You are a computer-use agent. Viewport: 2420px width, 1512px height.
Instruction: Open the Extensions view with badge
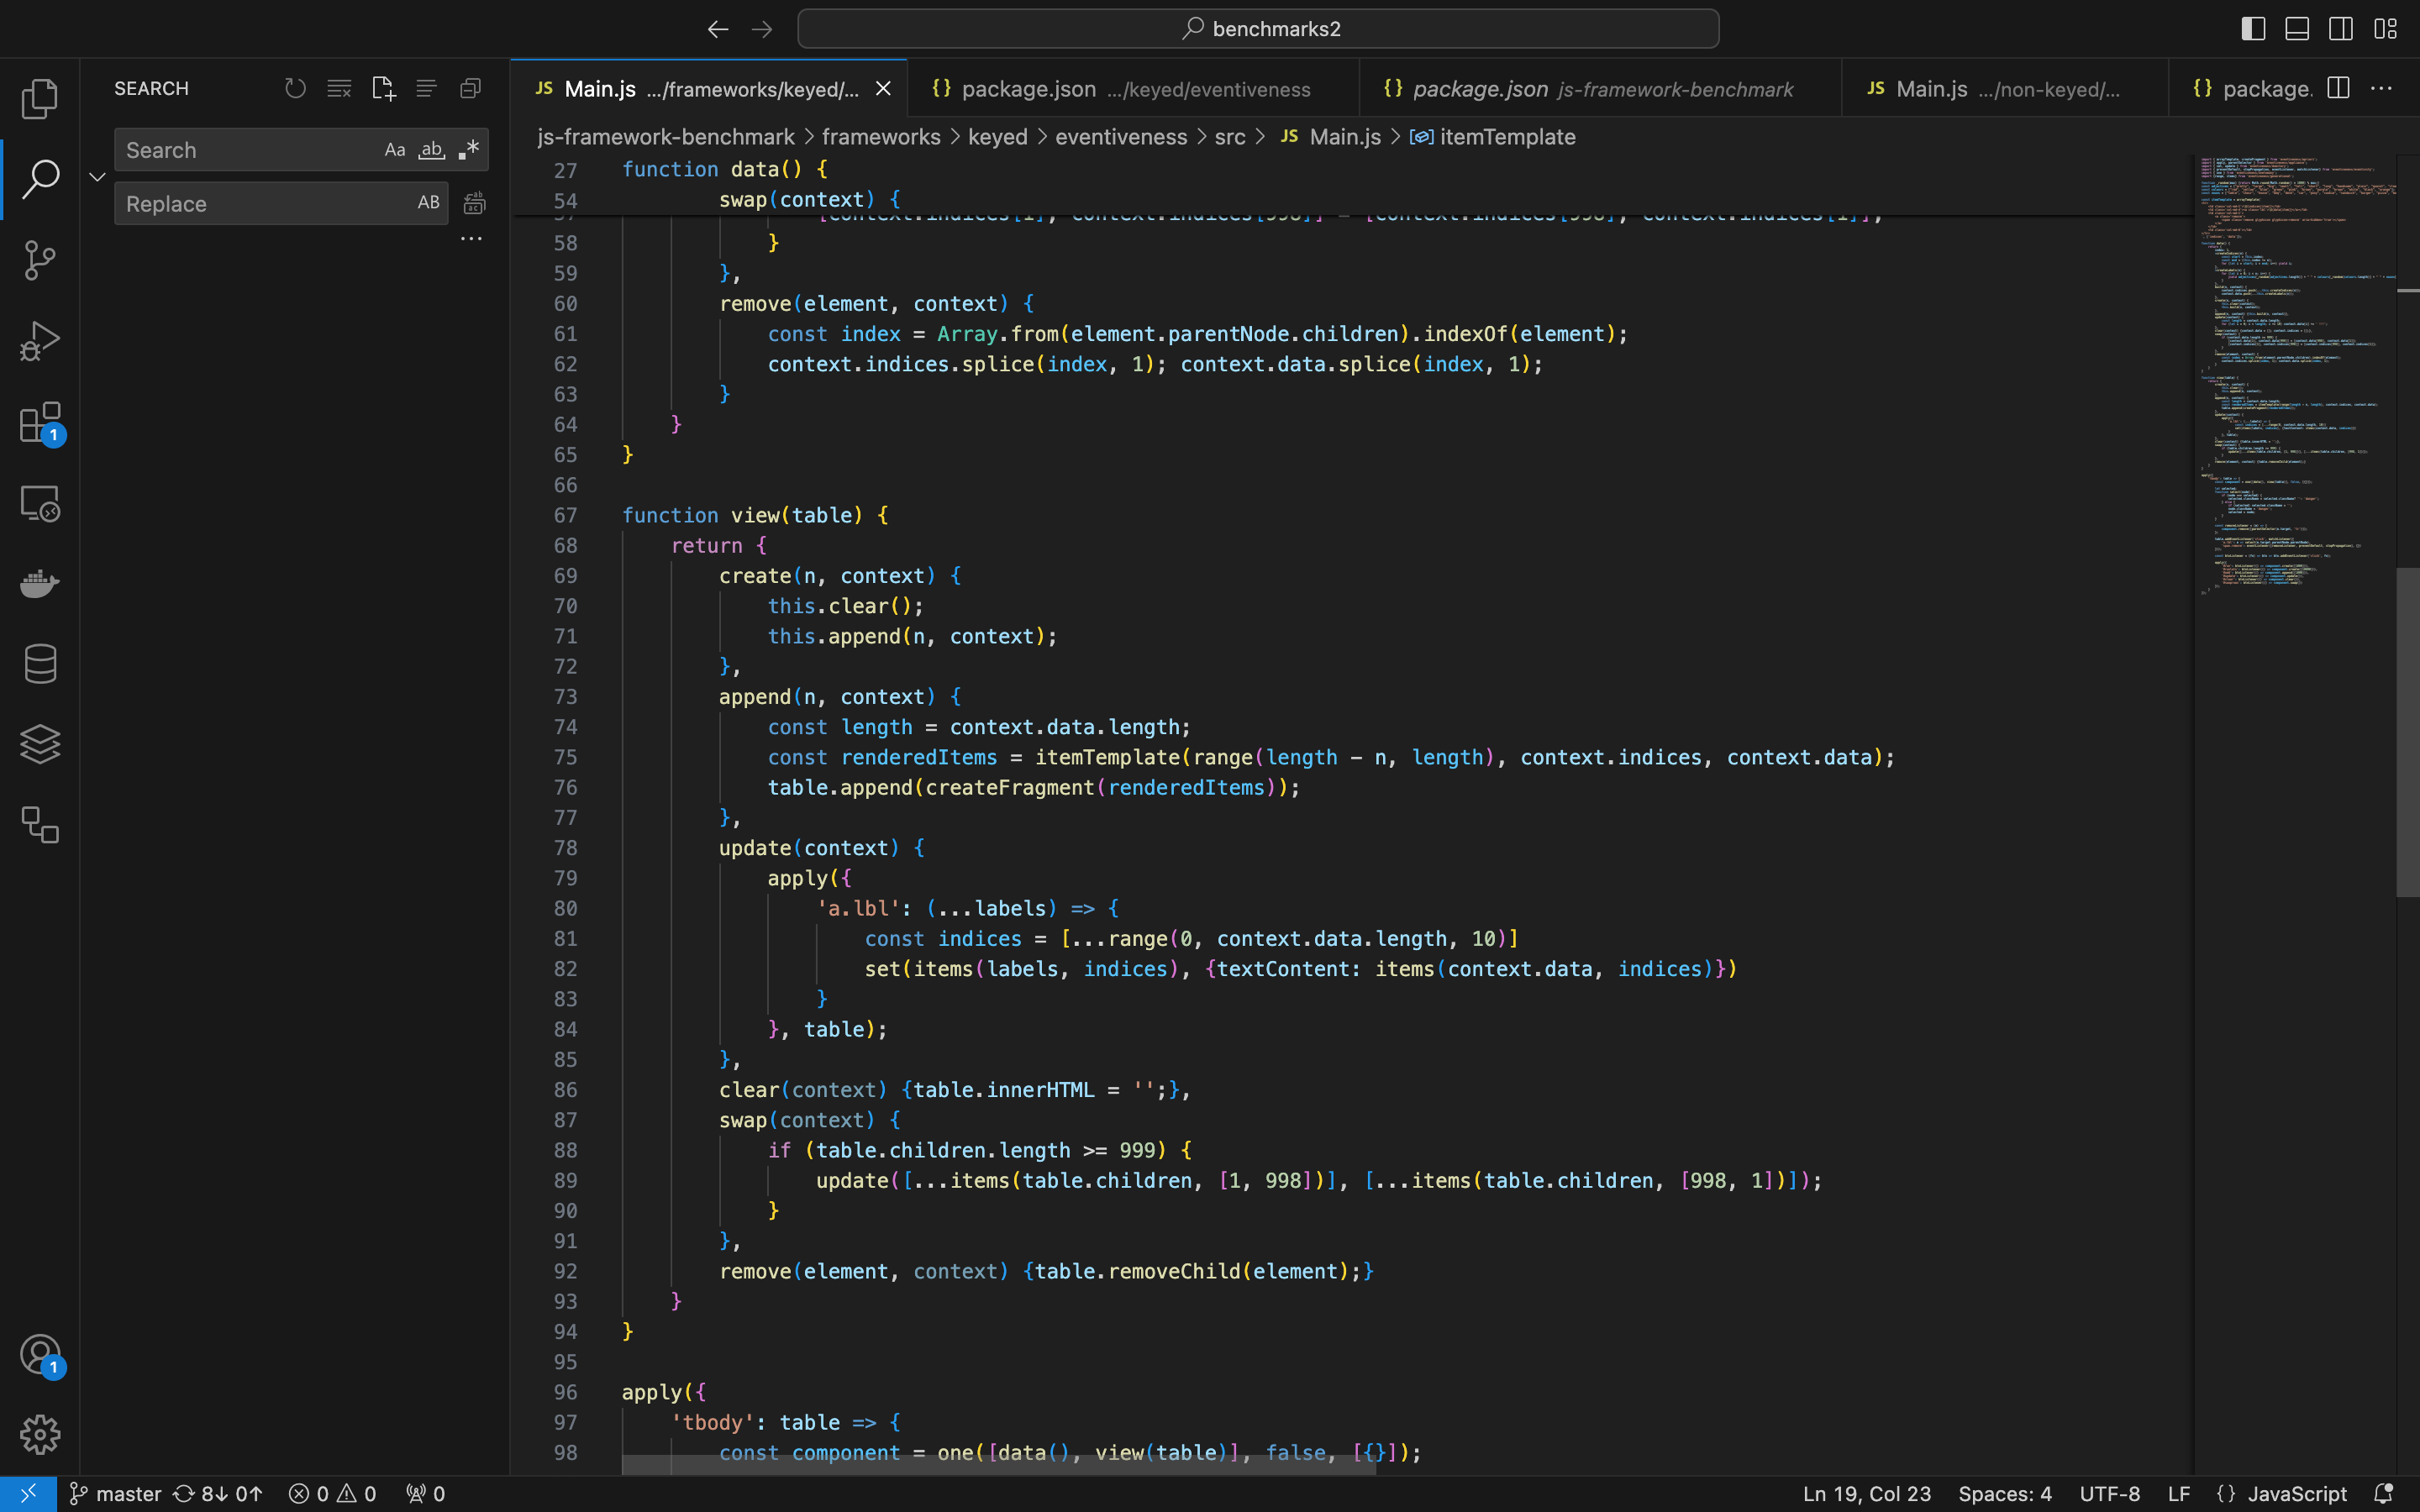pos(40,423)
